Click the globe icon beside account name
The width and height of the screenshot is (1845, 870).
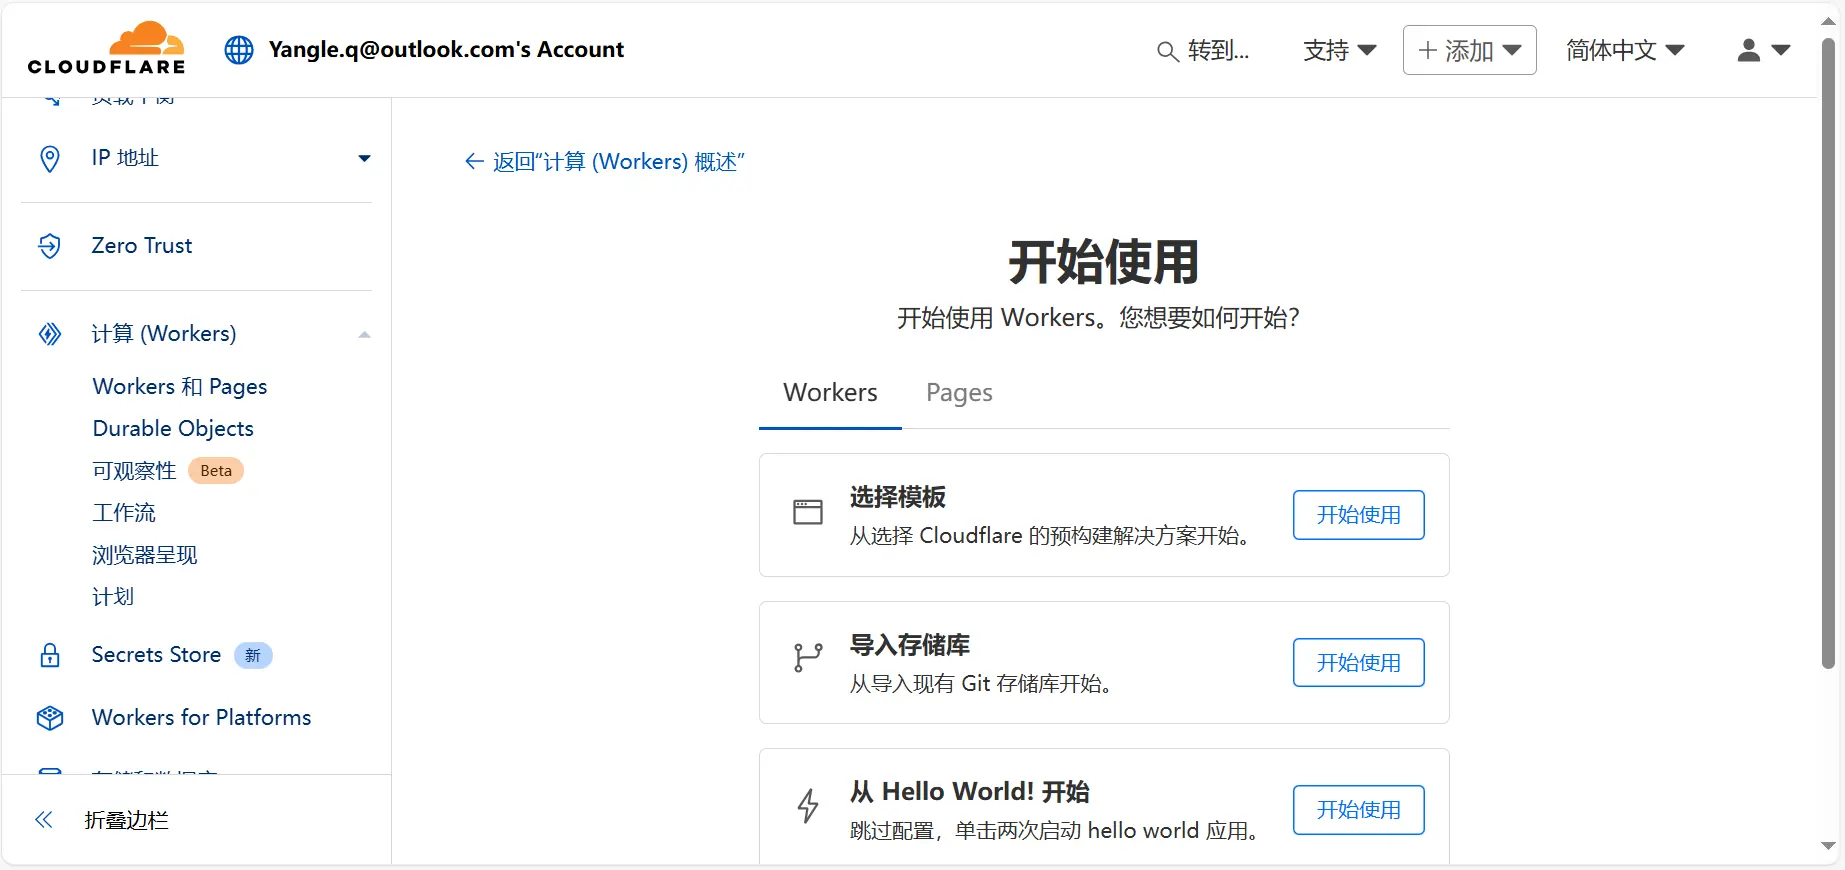(239, 50)
